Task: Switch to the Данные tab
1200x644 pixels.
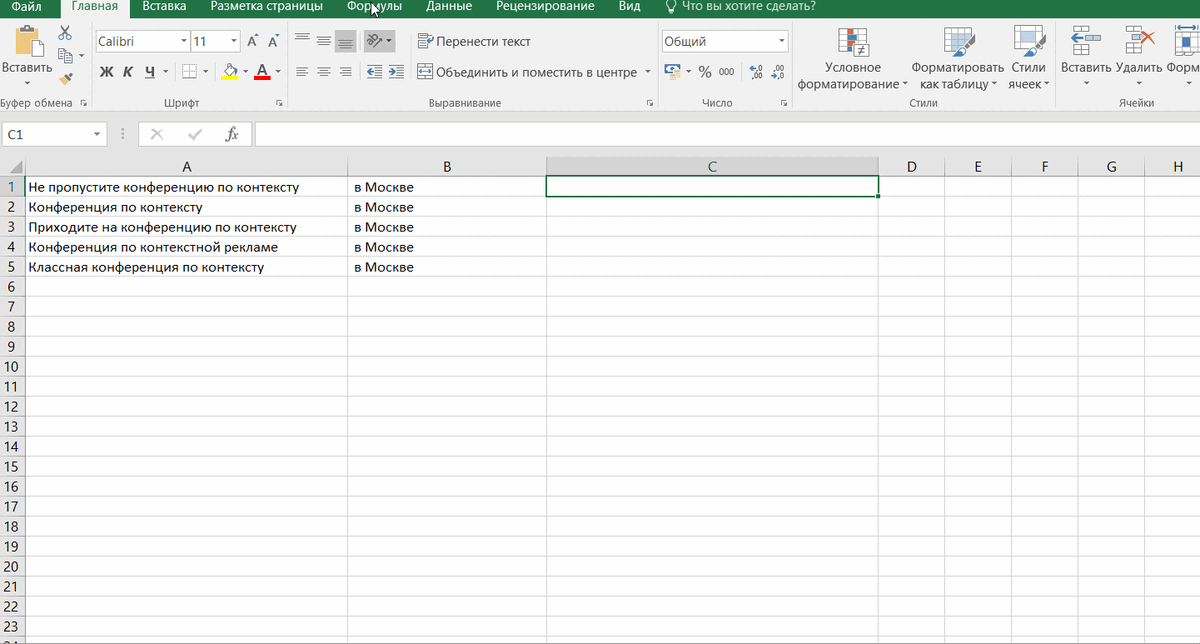Action: click(x=449, y=7)
